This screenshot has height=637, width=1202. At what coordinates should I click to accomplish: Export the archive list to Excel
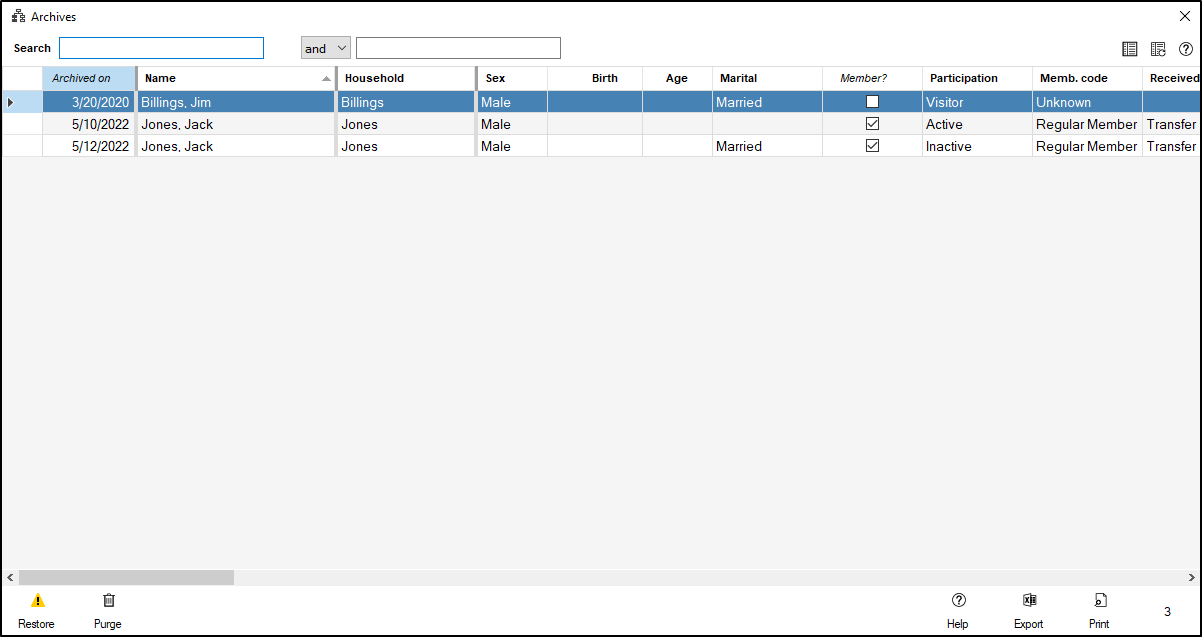click(1029, 601)
